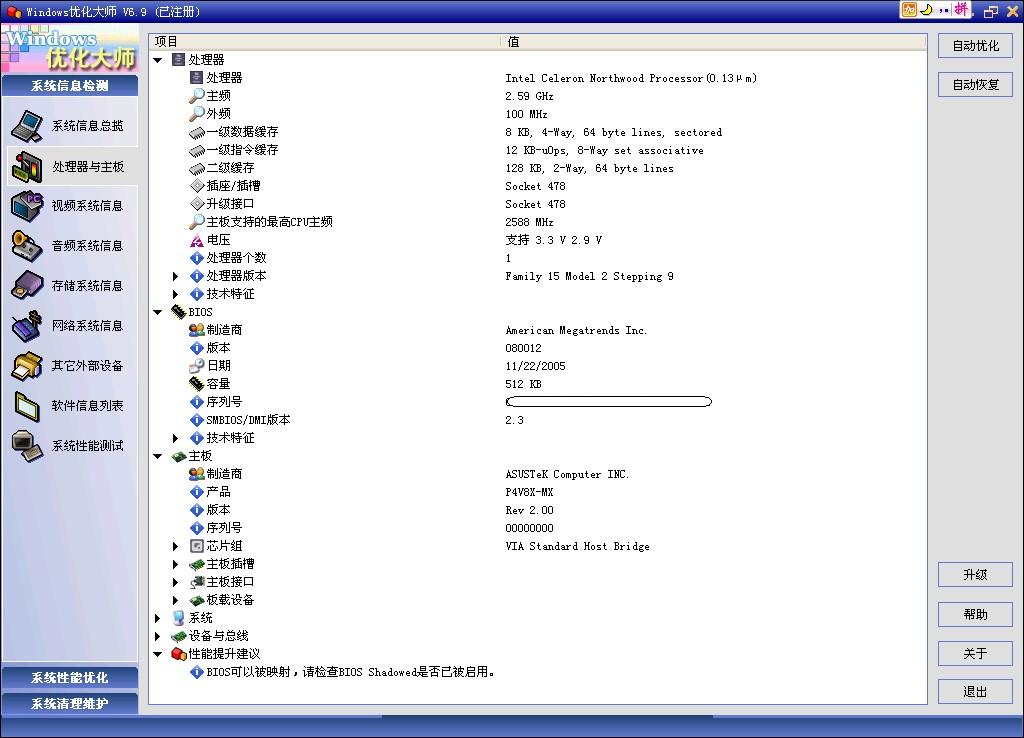Click the 一级数据缓存 chip icon
The height and width of the screenshot is (738, 1024).
point(197,133)
